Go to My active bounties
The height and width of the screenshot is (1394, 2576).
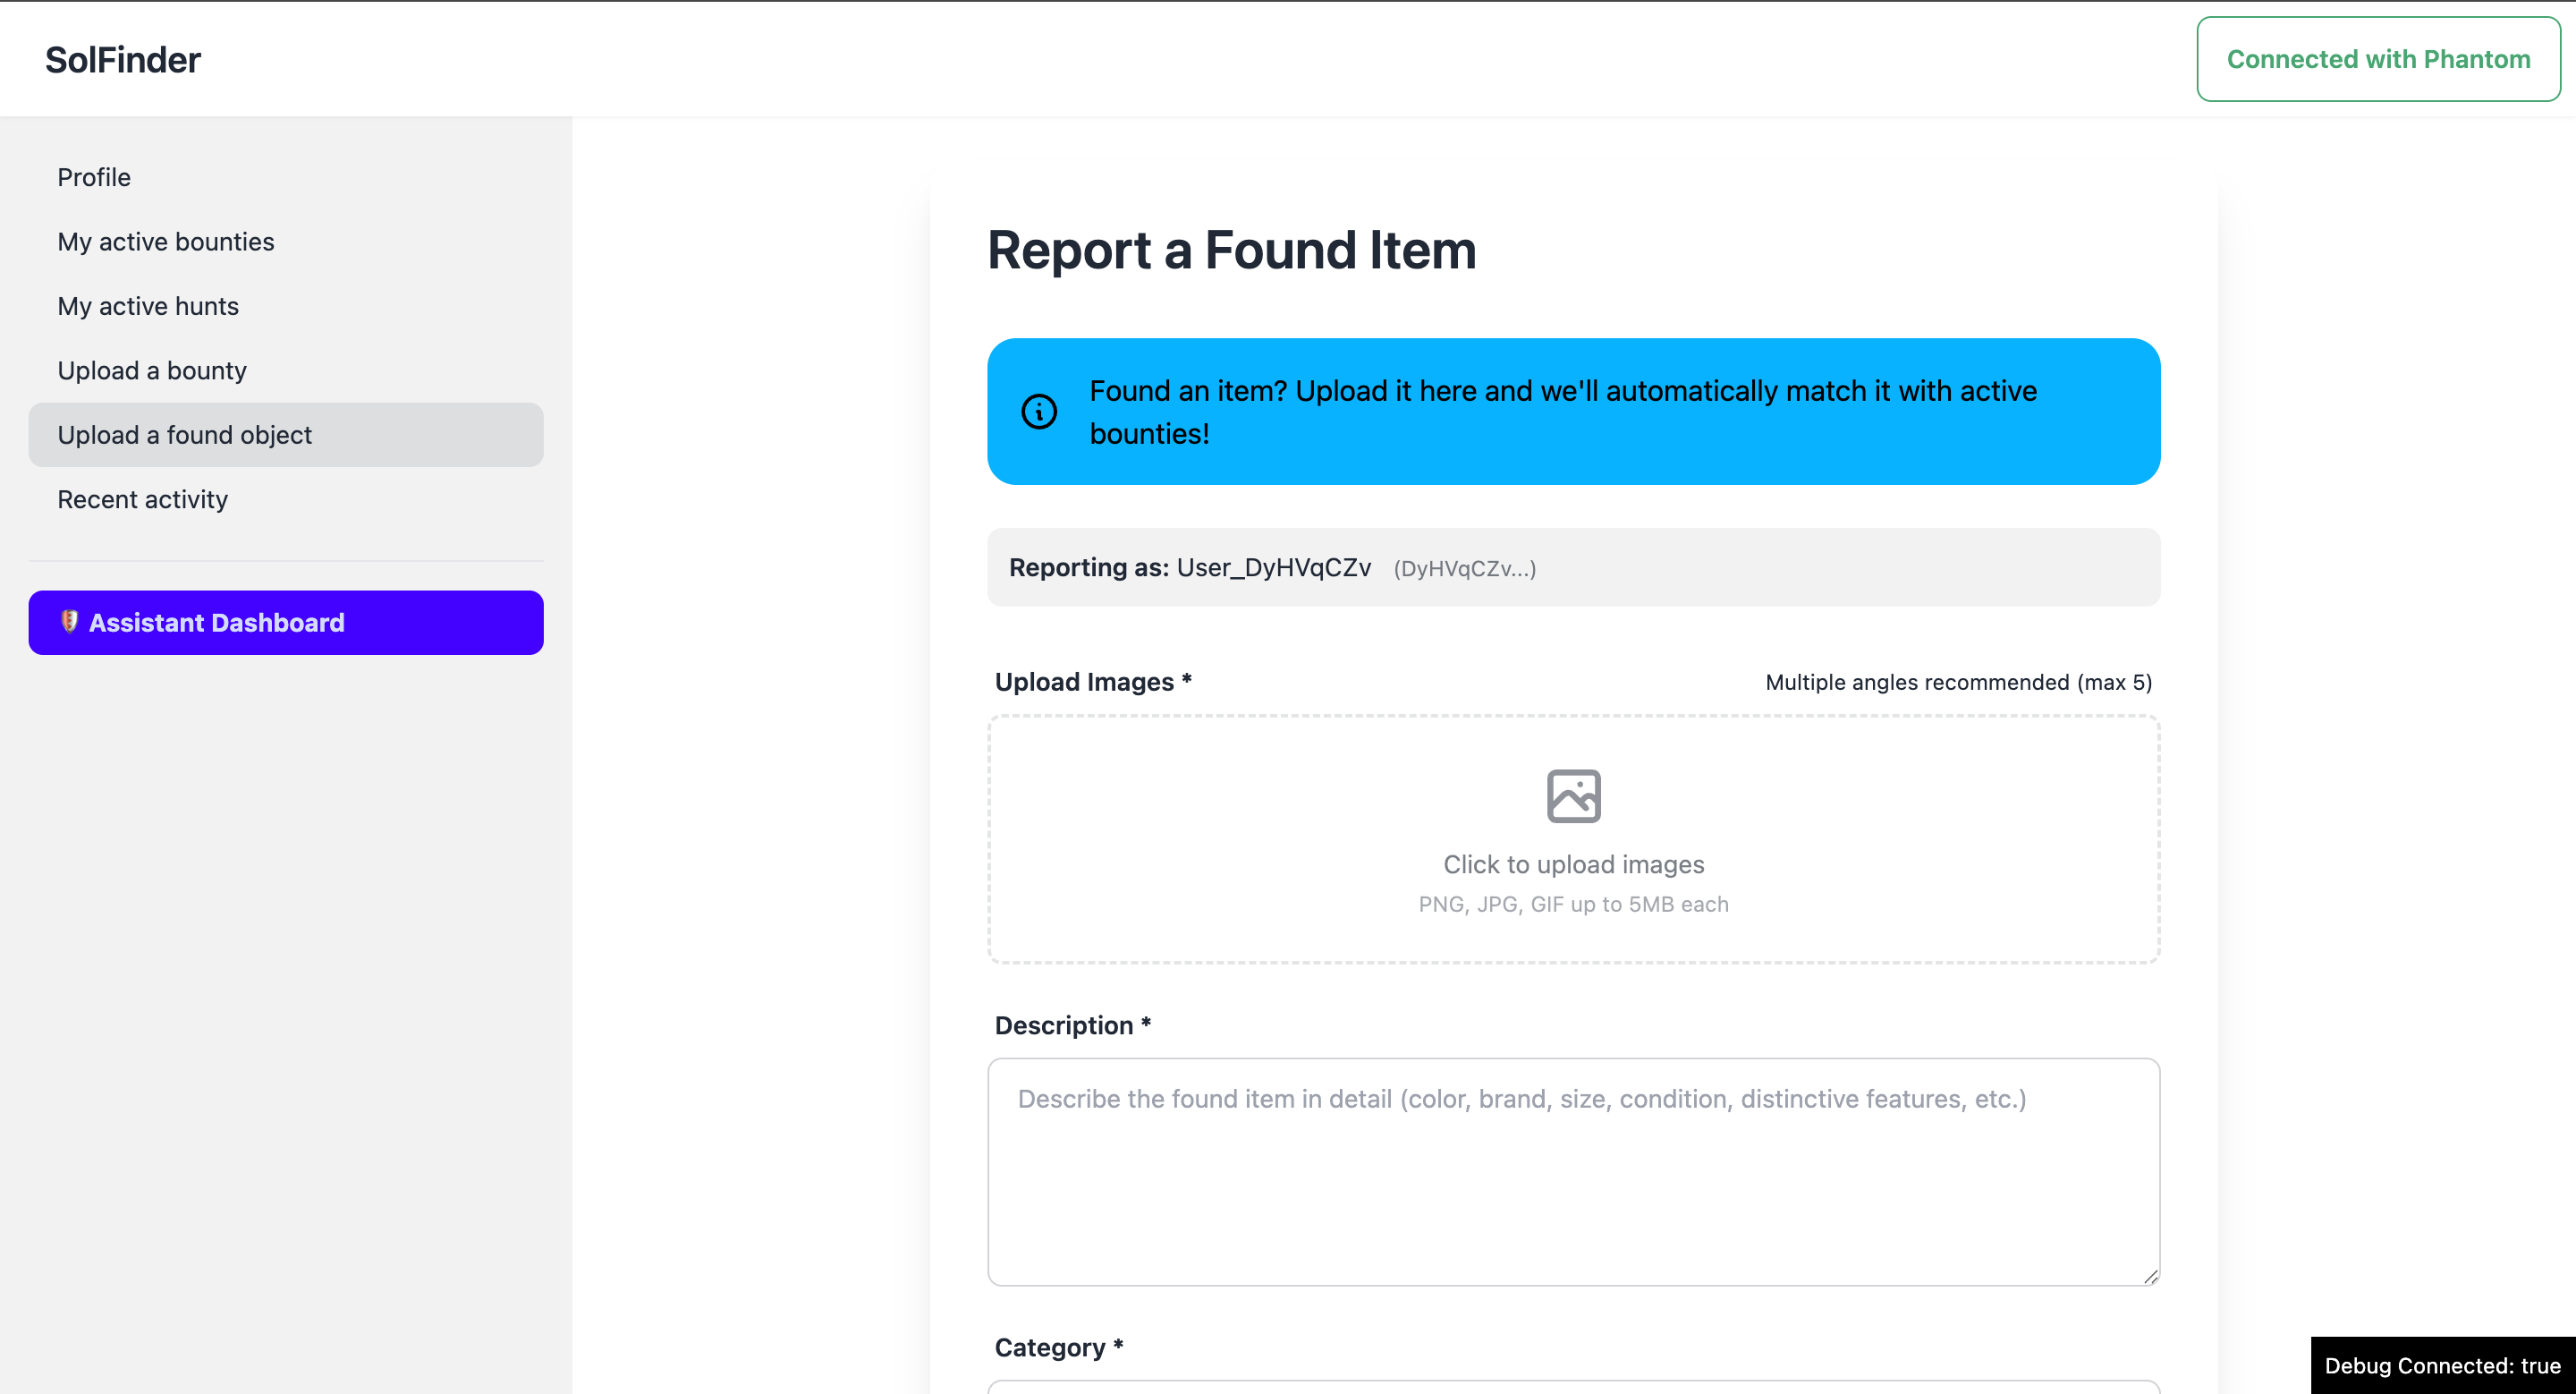coord(165,242)
